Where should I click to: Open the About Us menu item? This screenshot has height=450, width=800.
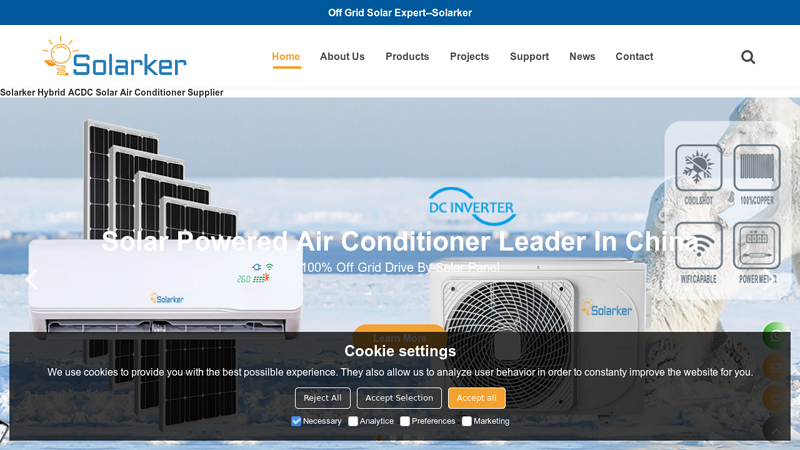(342, 57)
